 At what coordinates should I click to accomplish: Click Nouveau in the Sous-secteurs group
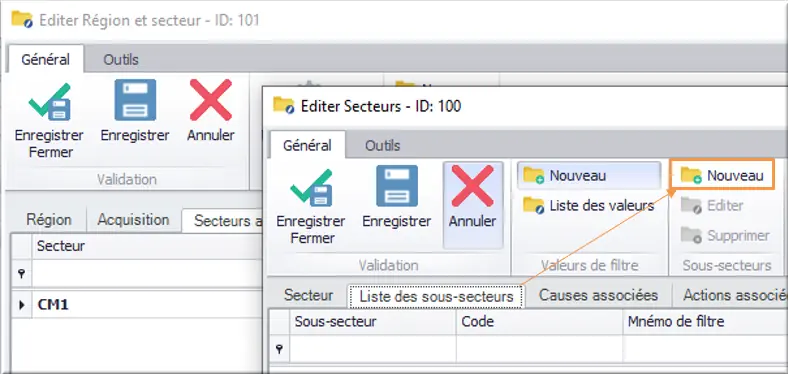(x=722, y=175)
